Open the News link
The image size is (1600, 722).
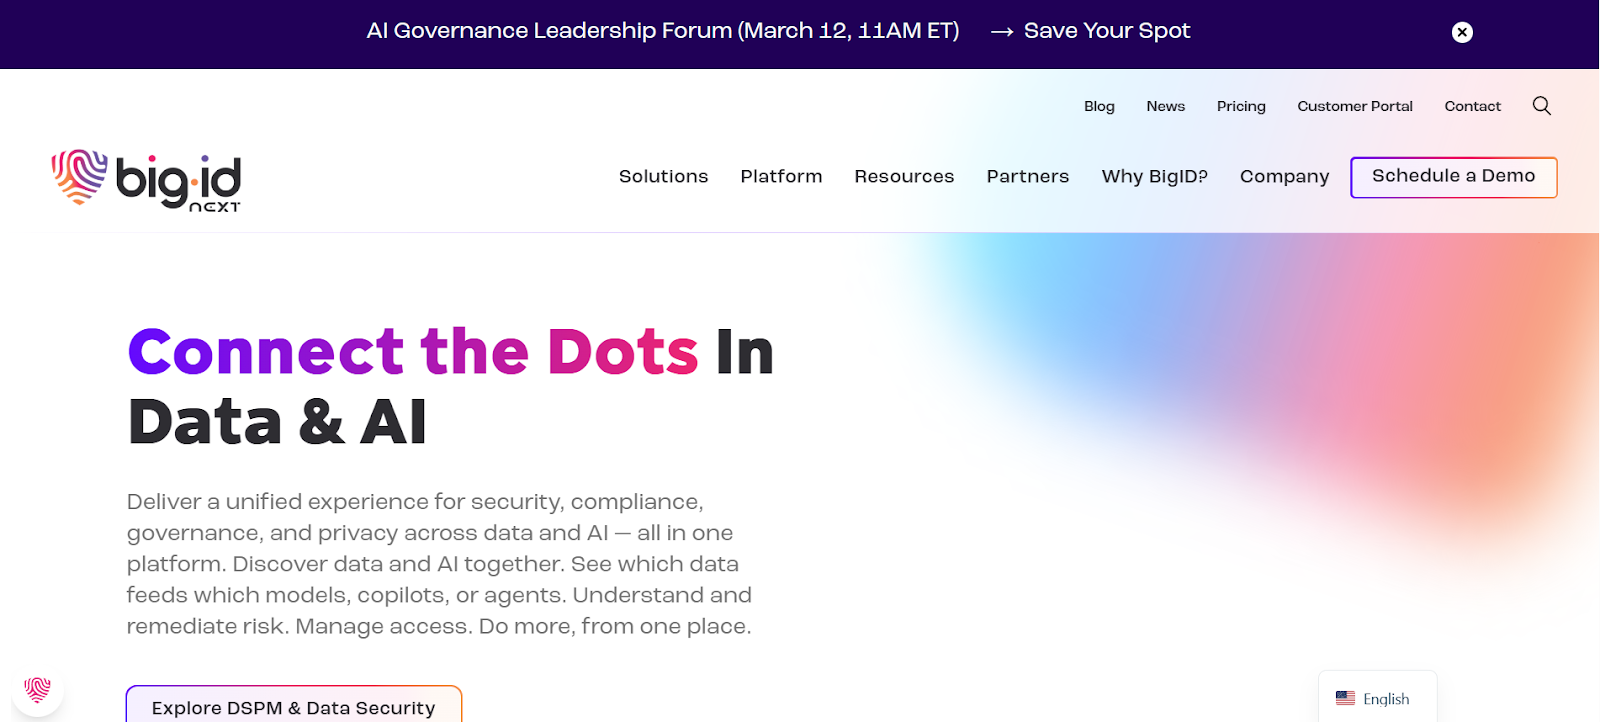point(1165,106)
